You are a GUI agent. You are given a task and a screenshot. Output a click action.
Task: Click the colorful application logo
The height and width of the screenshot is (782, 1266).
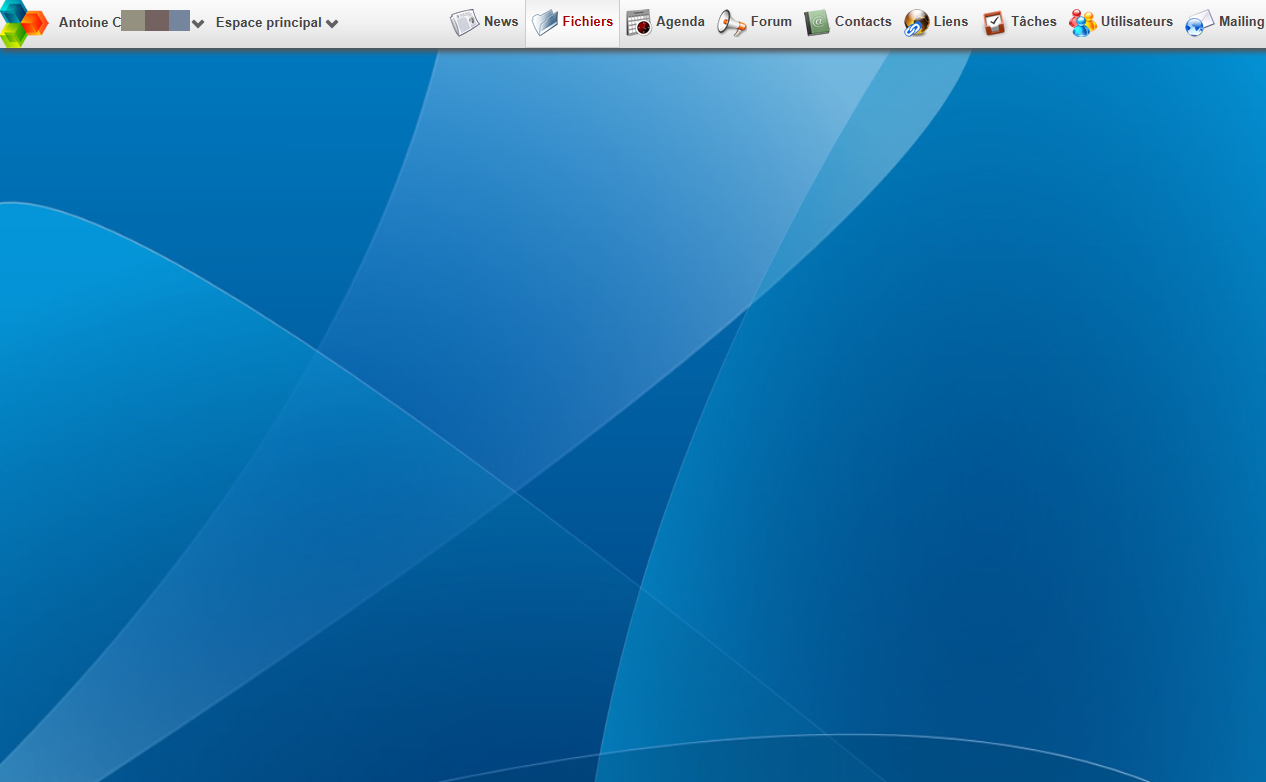tap(22, 21)
